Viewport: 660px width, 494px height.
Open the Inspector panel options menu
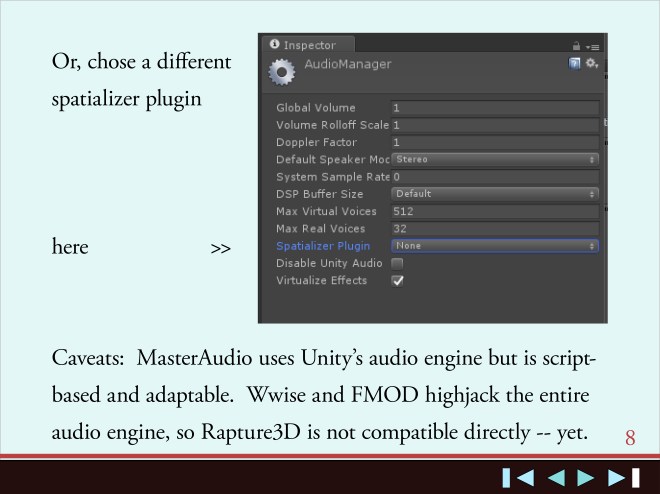click(593, 46)
